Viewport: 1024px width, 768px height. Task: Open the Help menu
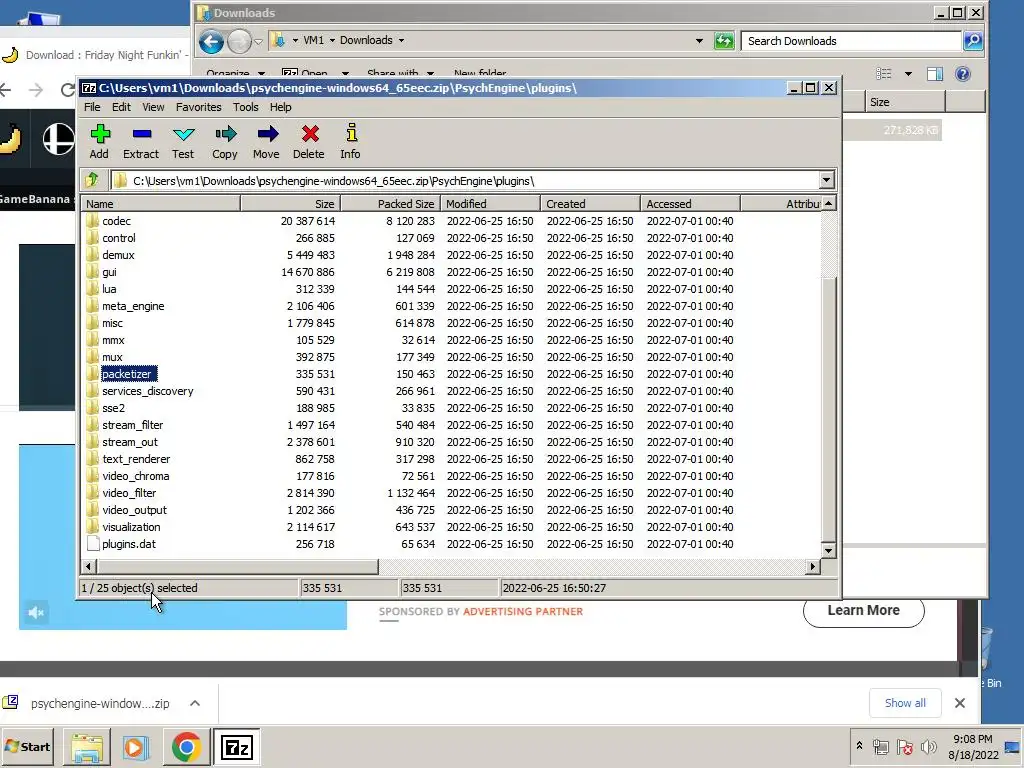click(x=281, y=107)
